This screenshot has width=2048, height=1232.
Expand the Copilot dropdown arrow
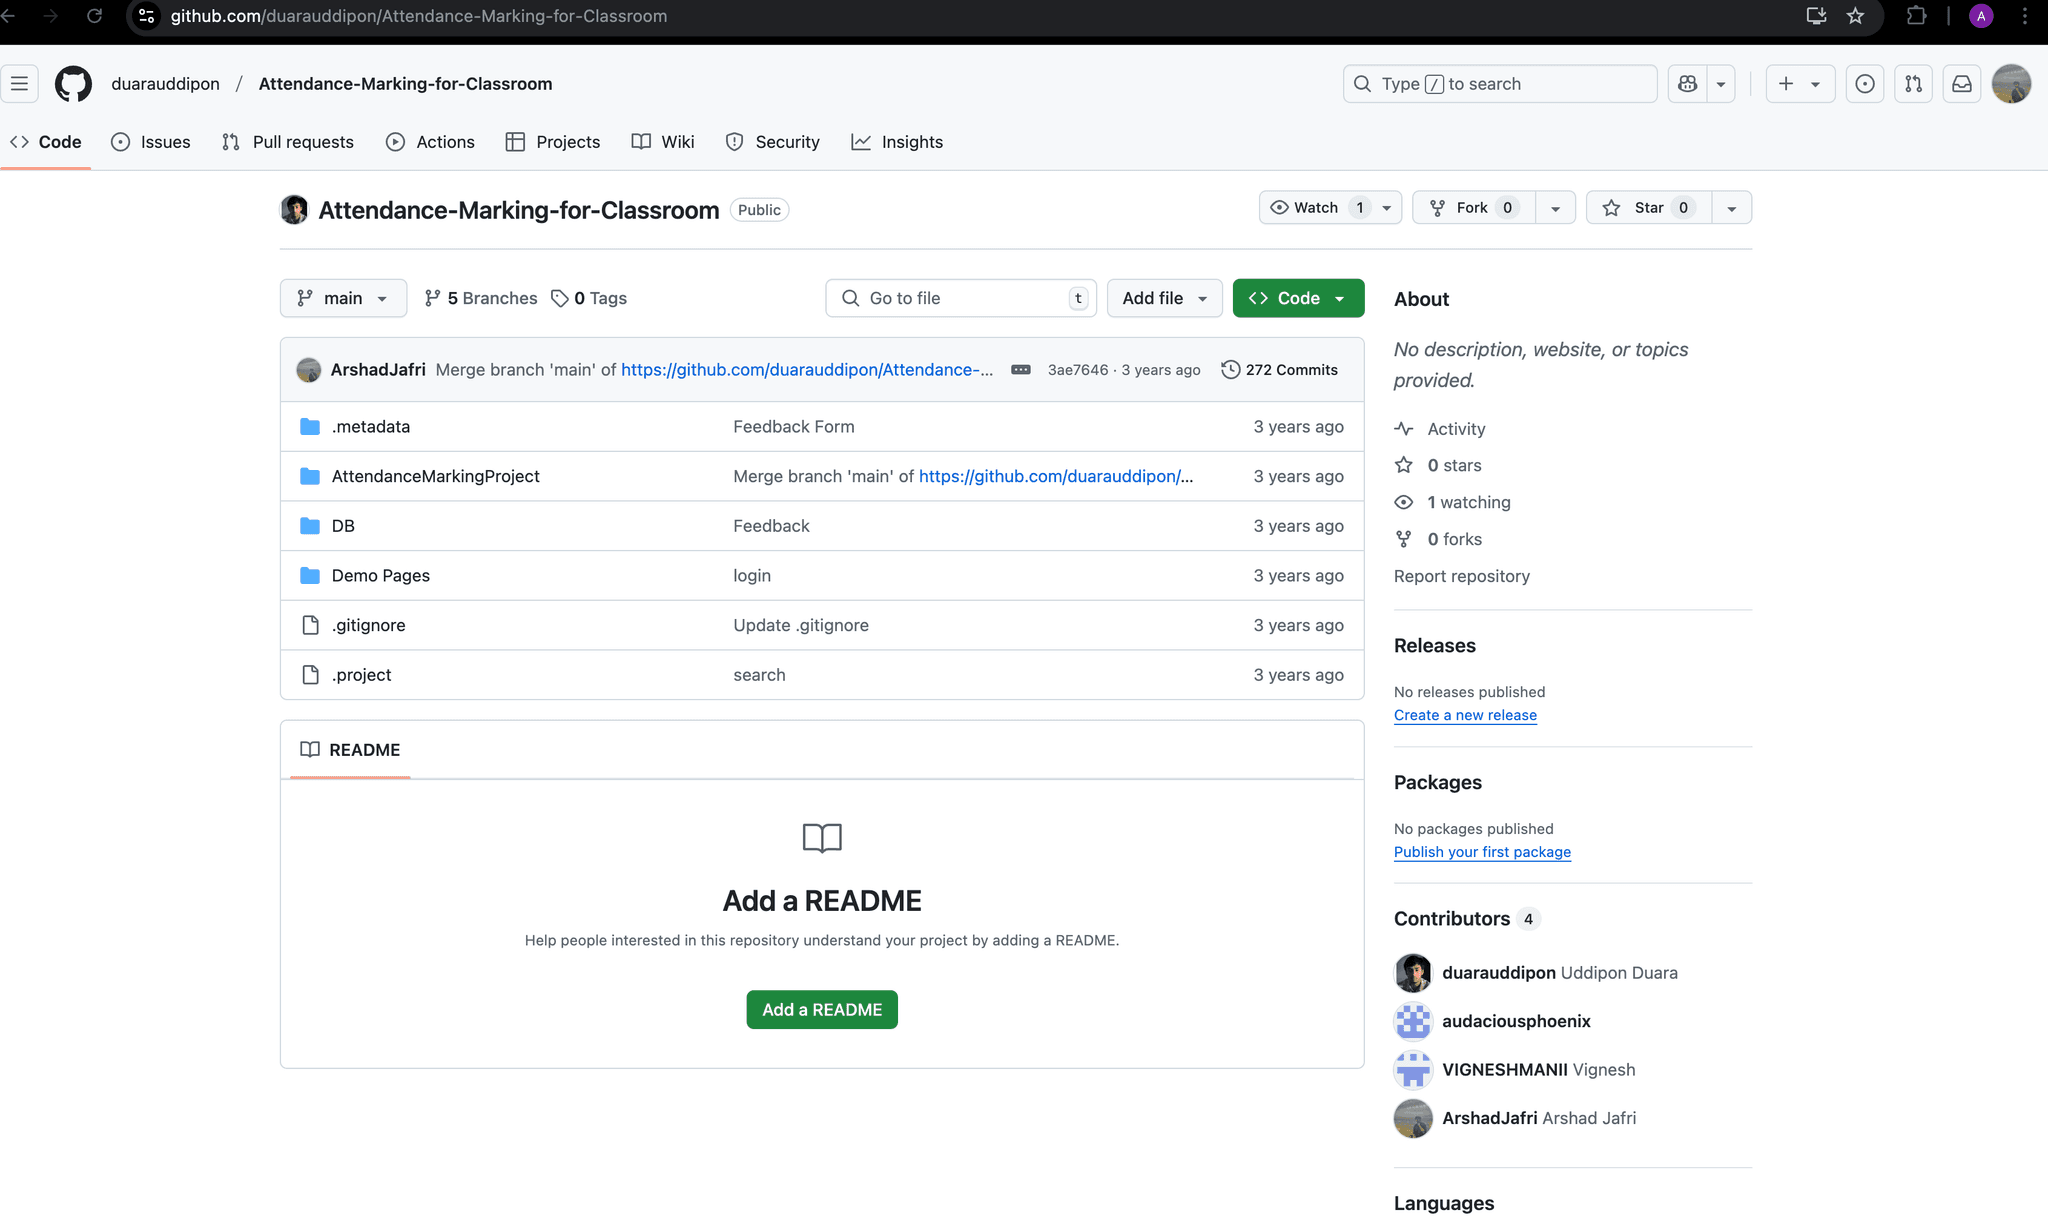[1721, 84]
